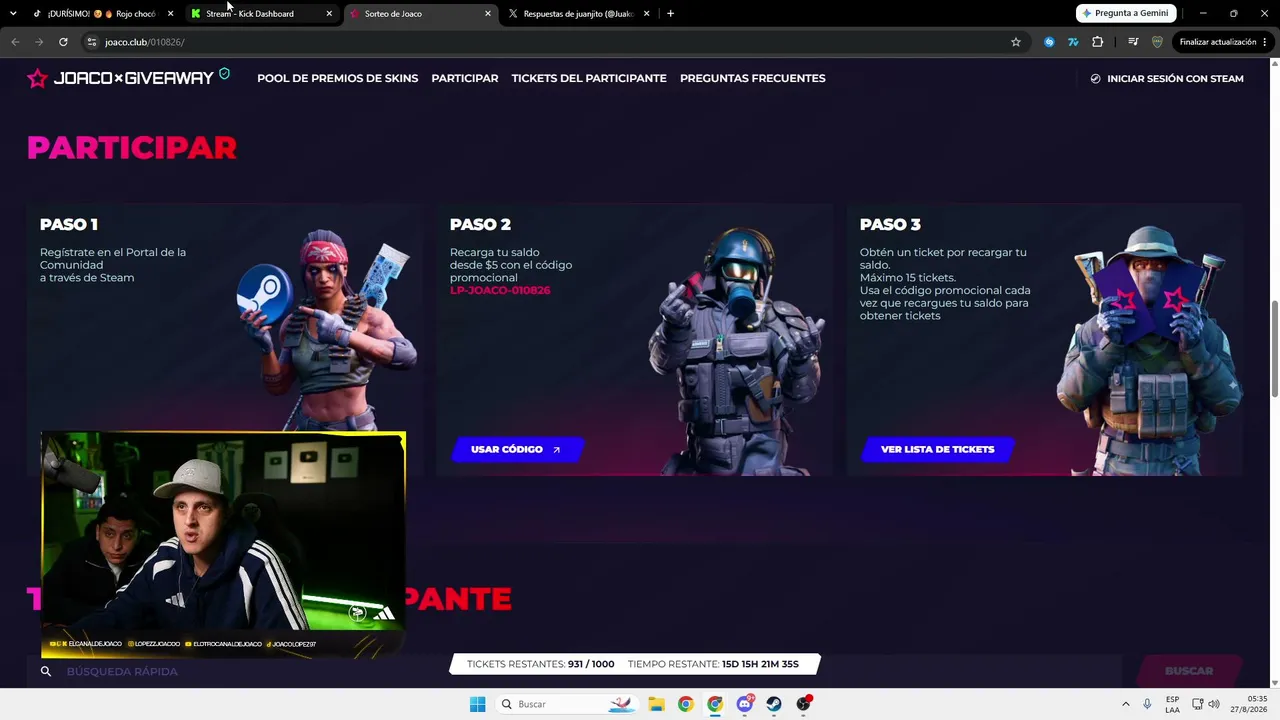Open Tickets del Participante nav item

(589, 78)
